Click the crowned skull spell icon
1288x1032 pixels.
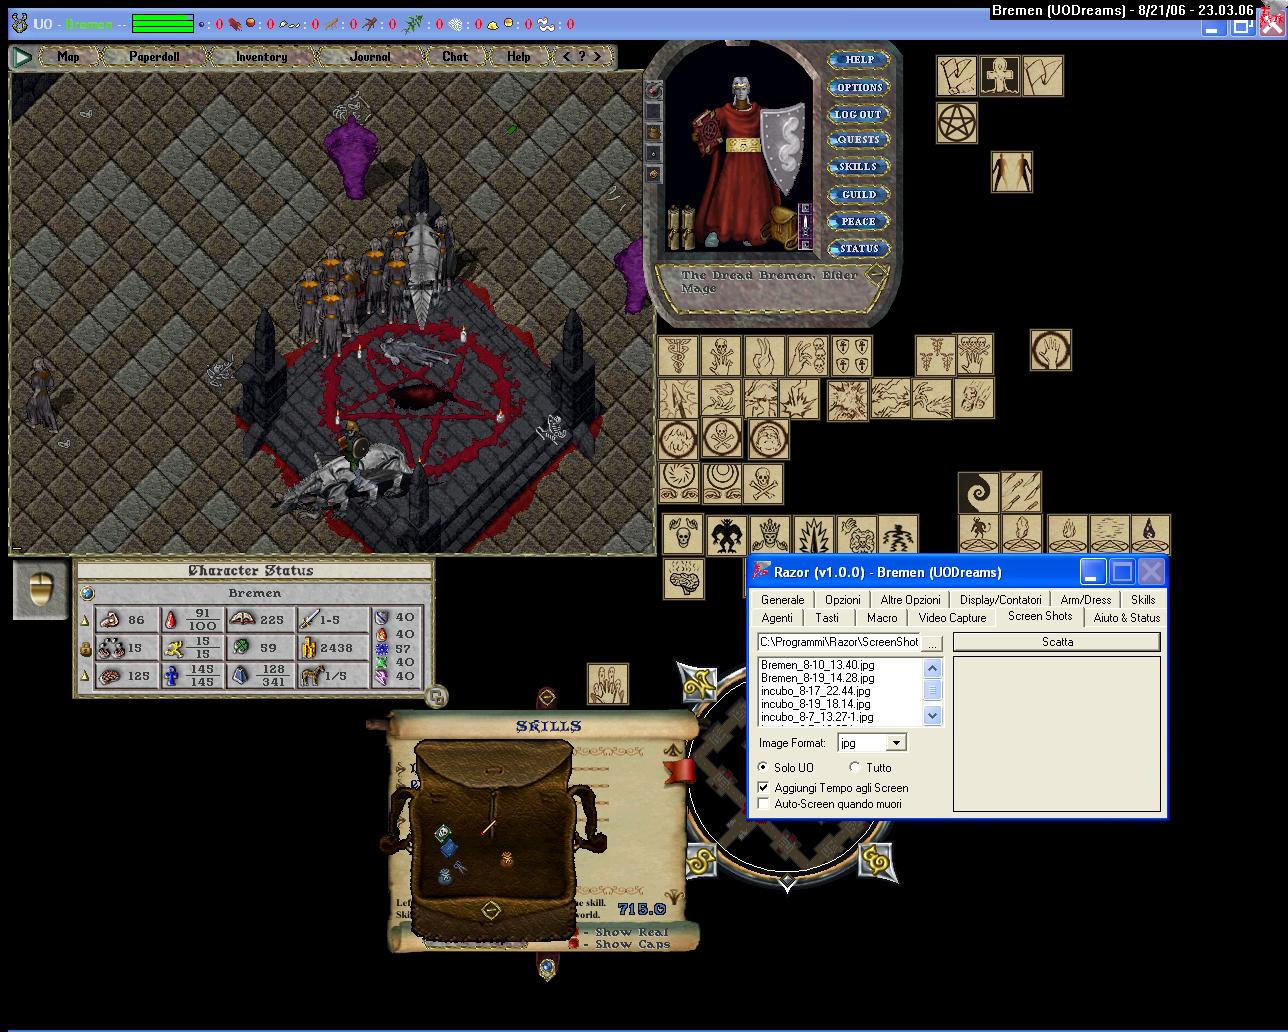(769, 535)
